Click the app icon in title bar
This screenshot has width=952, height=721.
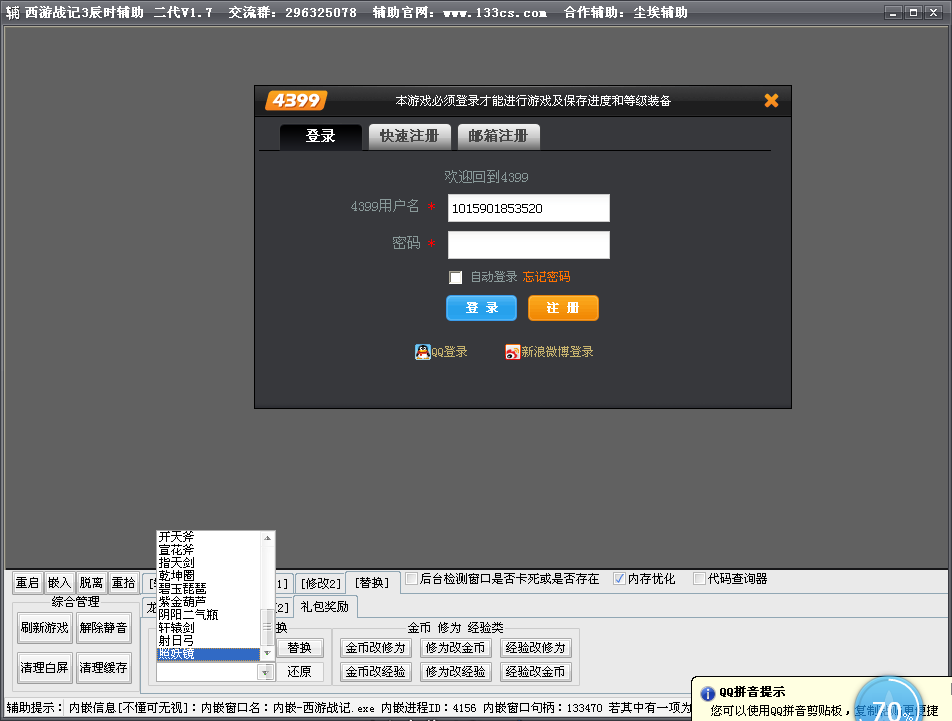pyautogui.click(x=12, y=13)
